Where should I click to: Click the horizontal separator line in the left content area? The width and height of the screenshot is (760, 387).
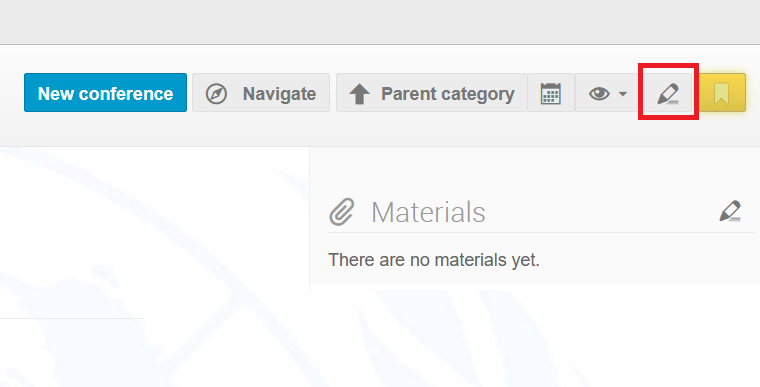tap(71, 319)
